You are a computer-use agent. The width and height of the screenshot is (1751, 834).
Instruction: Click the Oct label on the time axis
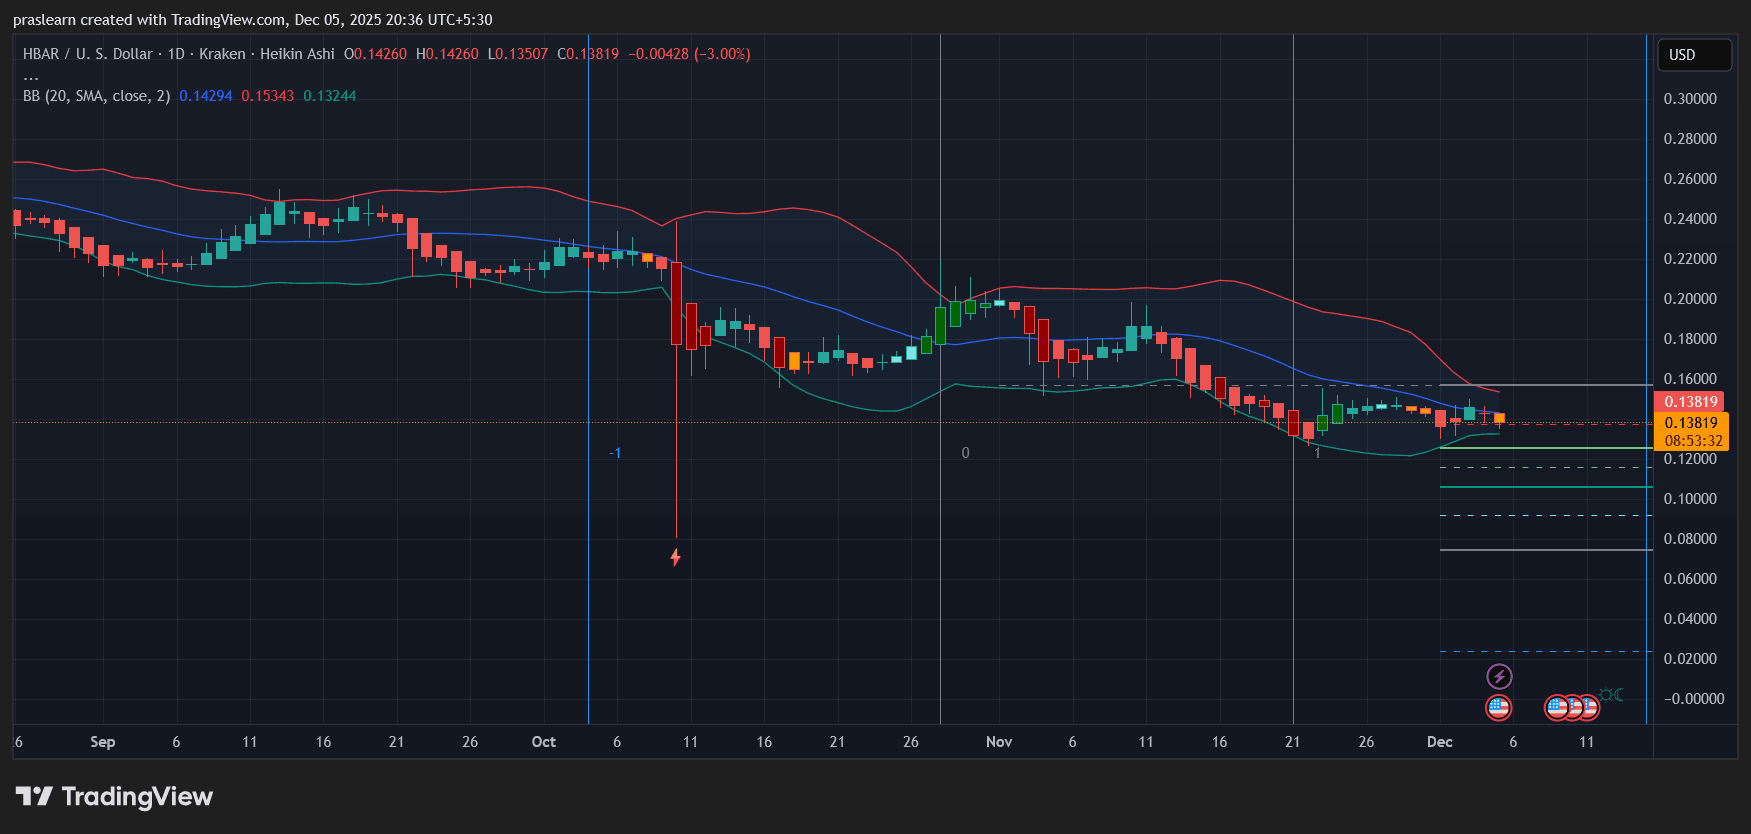pyautogui.click(x=543, y=742)
